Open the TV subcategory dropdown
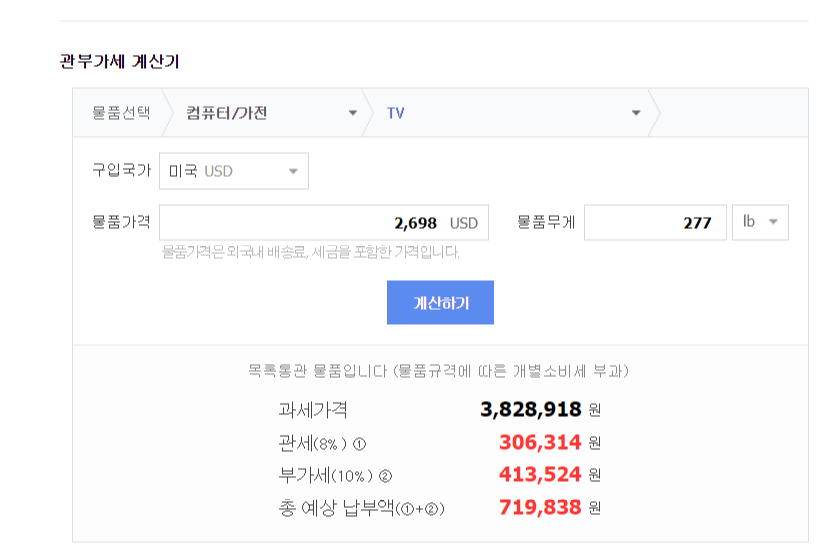Screen dimensions: 830x554 [x=510, y=113]
